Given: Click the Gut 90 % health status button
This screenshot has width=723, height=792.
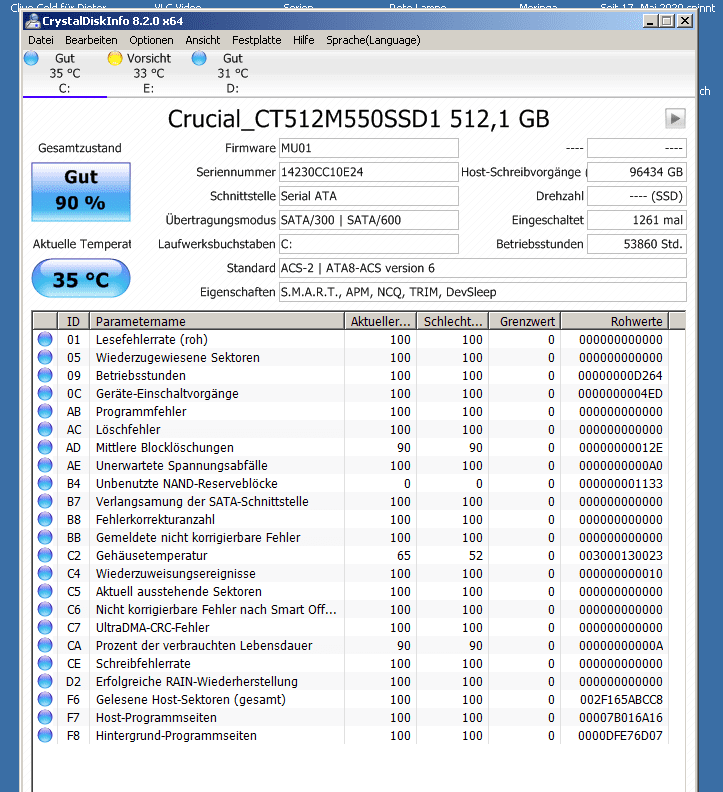Looking at the screenshot, I should point(81,192).
